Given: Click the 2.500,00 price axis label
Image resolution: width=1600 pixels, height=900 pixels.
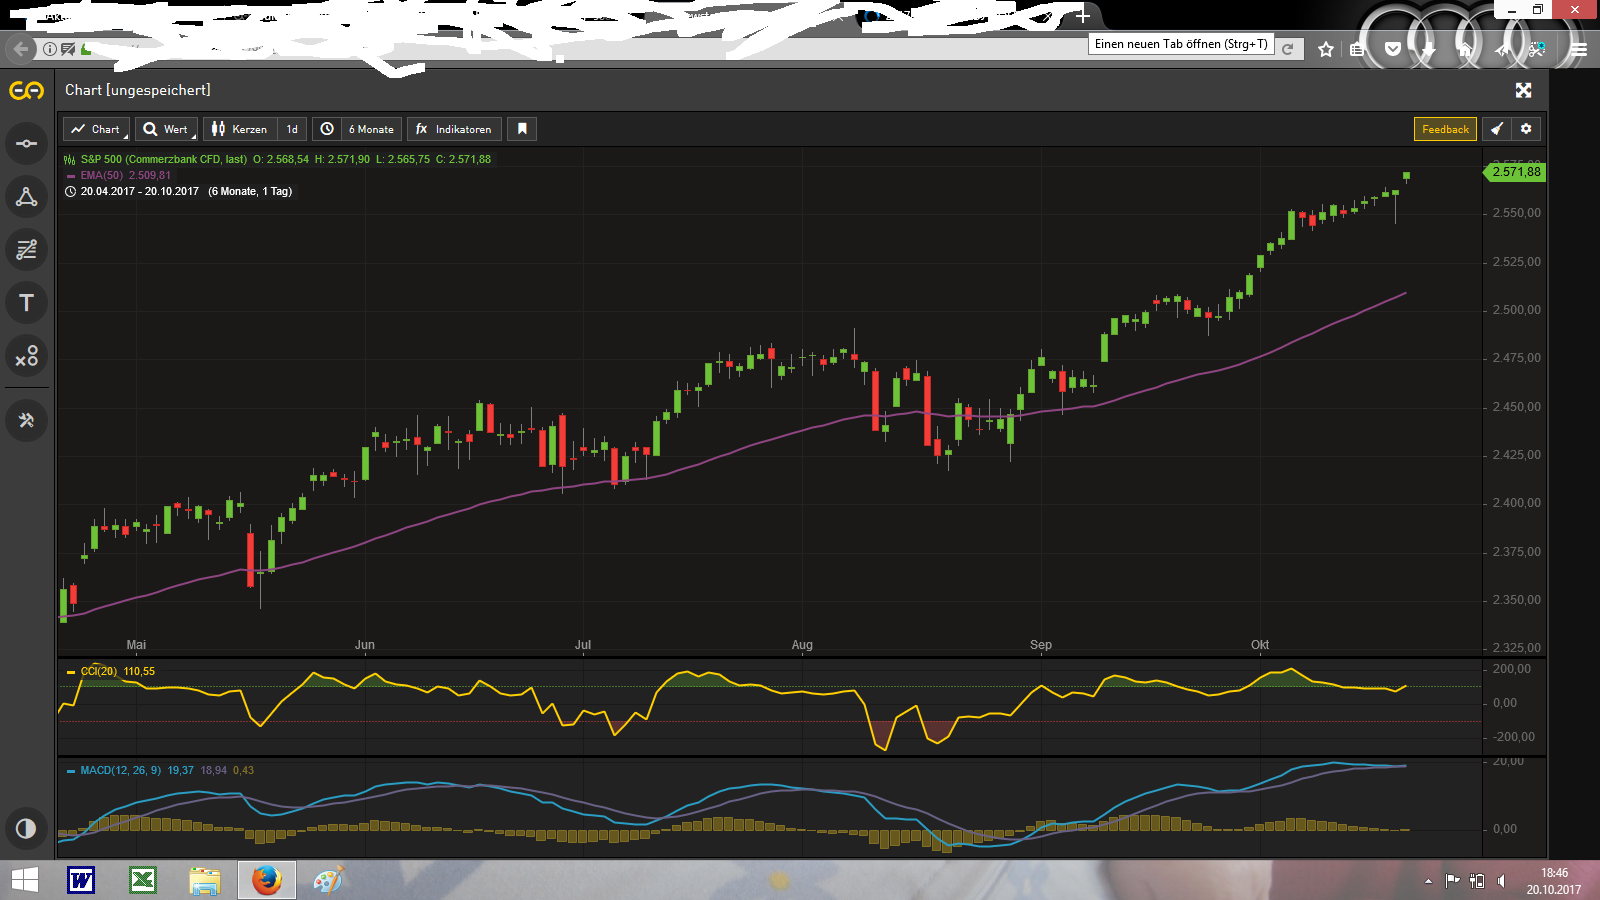Looking at the screenshot, I should tap(1517, 310).
